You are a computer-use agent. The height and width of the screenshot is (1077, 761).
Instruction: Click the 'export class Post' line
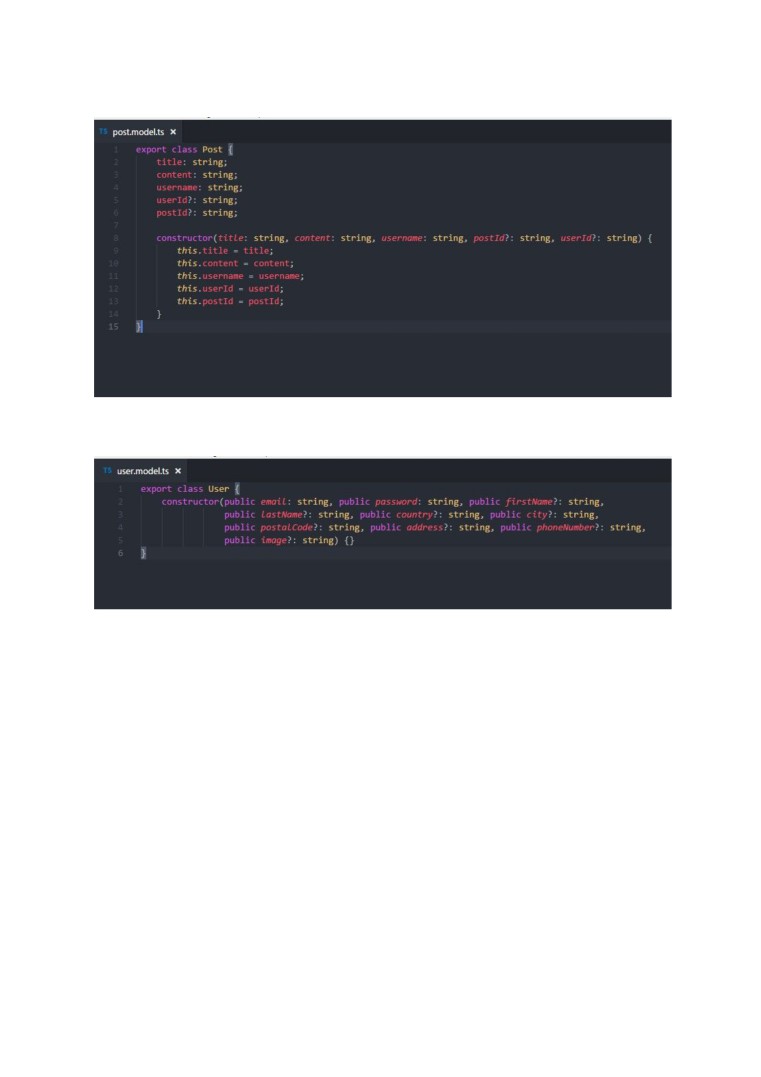tap(184, 149)
